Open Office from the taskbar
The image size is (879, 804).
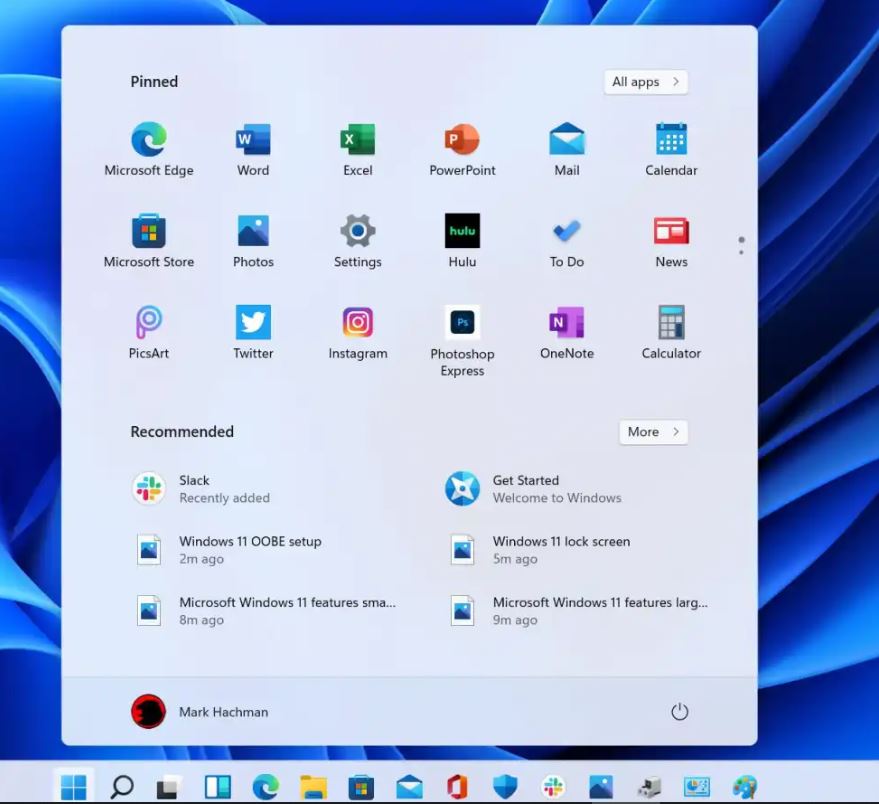point(457,787)
